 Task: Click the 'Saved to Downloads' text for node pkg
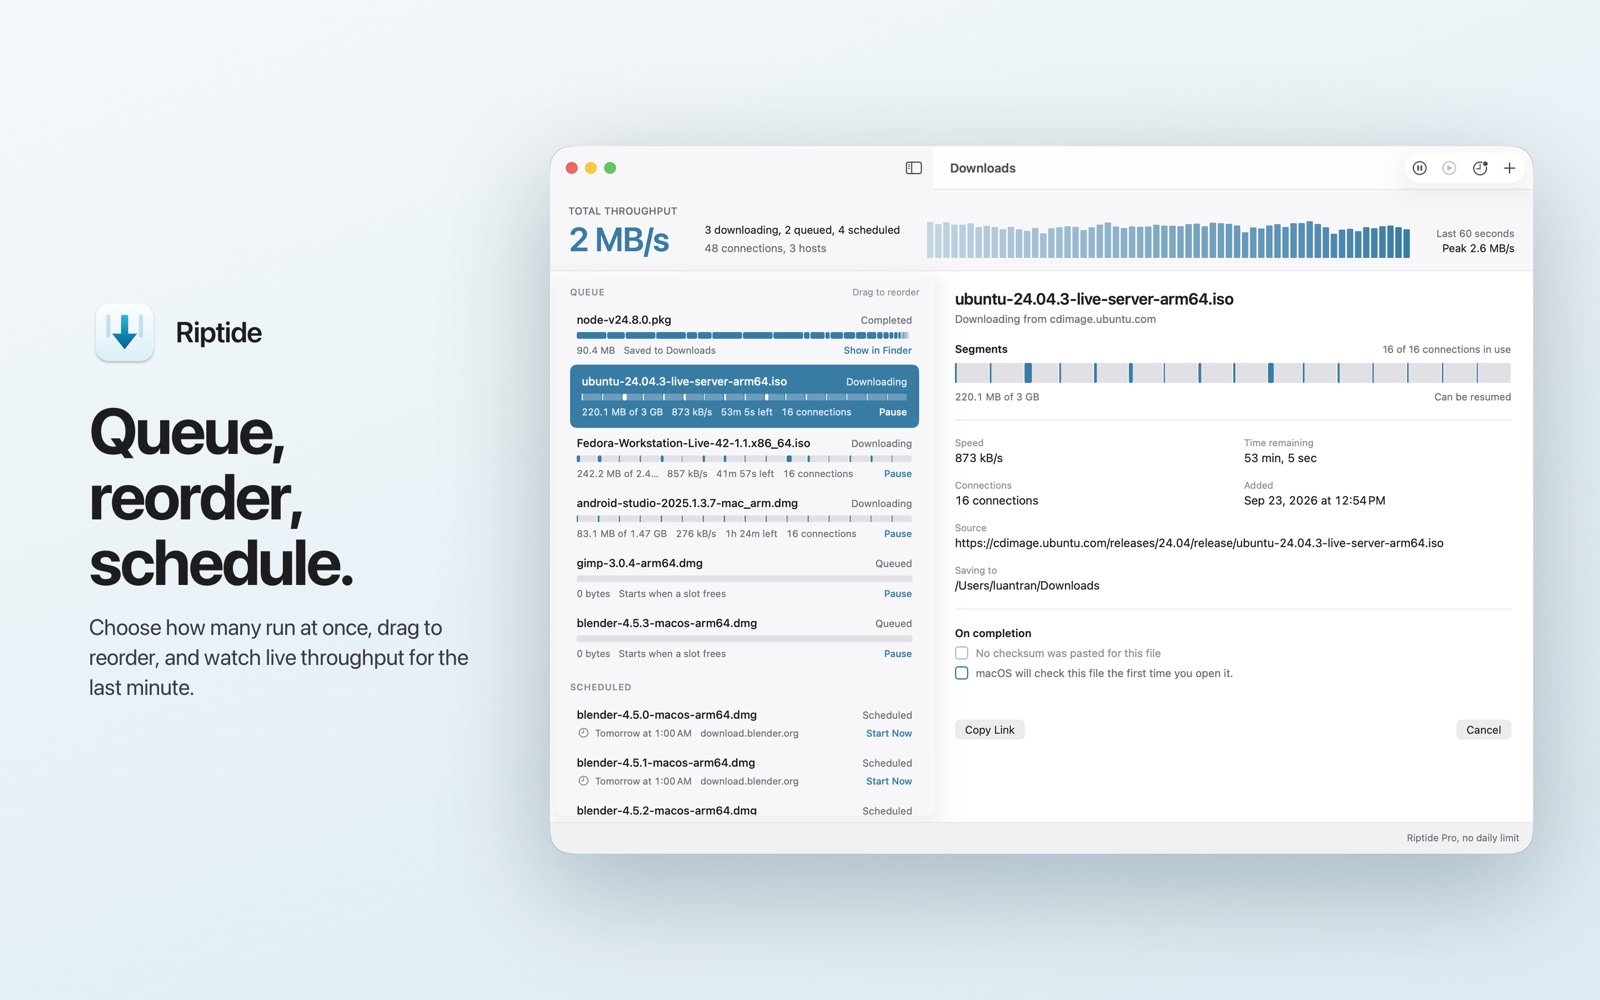(x=669, y=350)
